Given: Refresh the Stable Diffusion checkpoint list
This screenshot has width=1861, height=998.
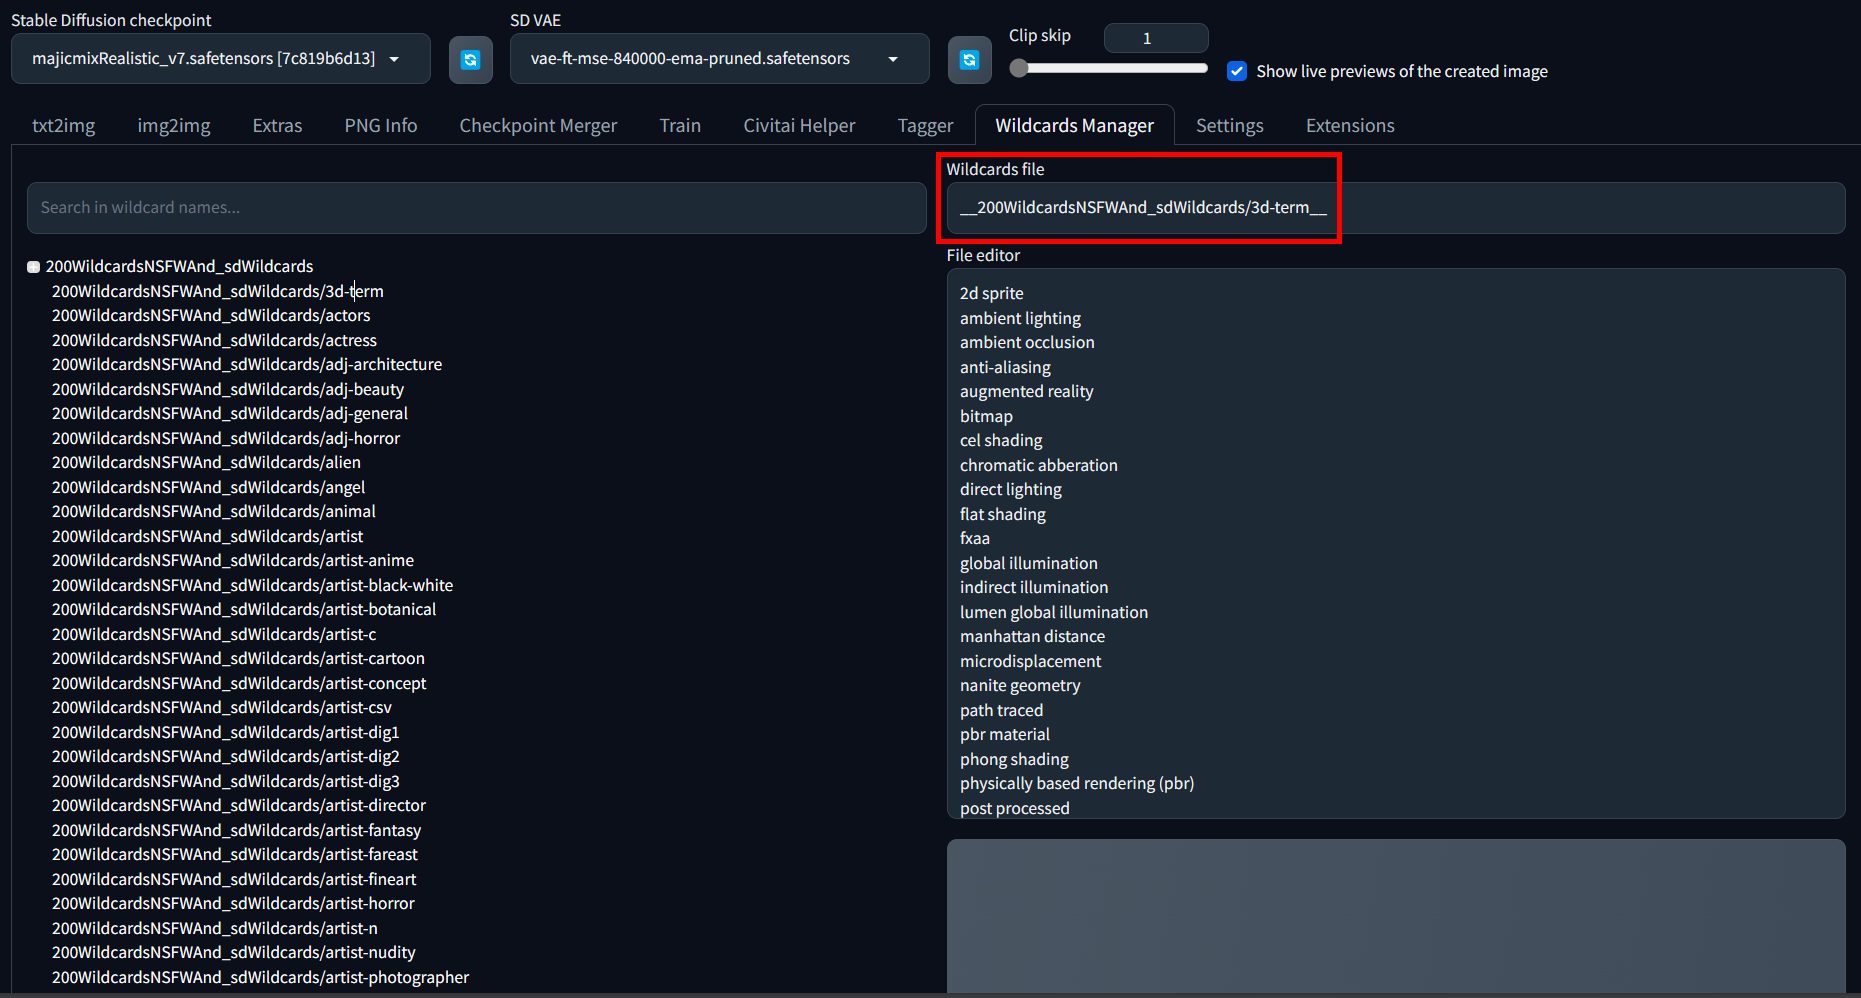Looking at the screenshot, I should tap(470, 60).
